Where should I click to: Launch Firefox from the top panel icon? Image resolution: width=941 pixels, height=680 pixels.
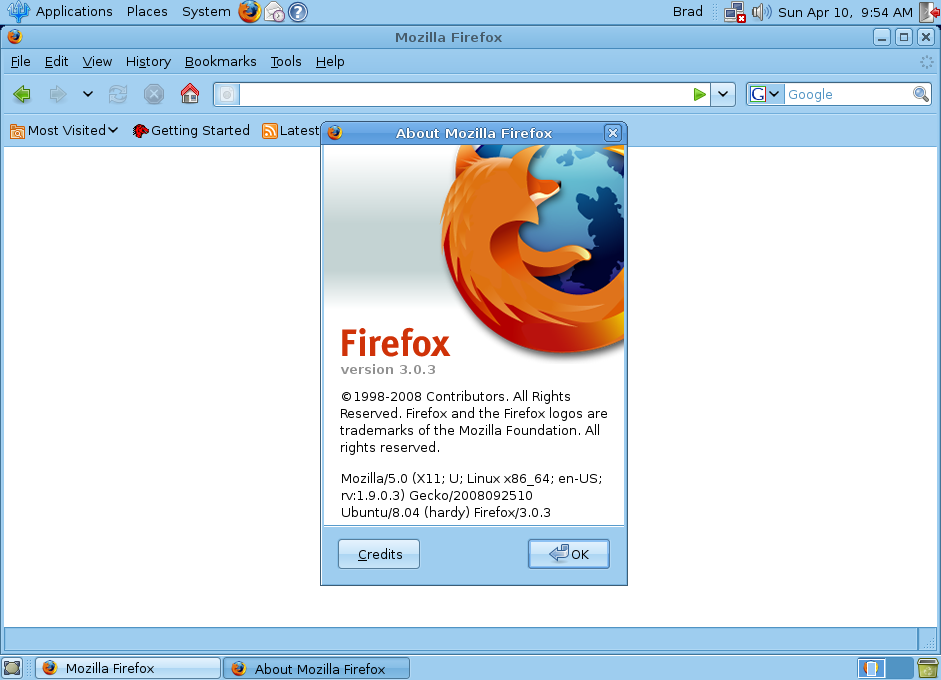coord(249,11)
